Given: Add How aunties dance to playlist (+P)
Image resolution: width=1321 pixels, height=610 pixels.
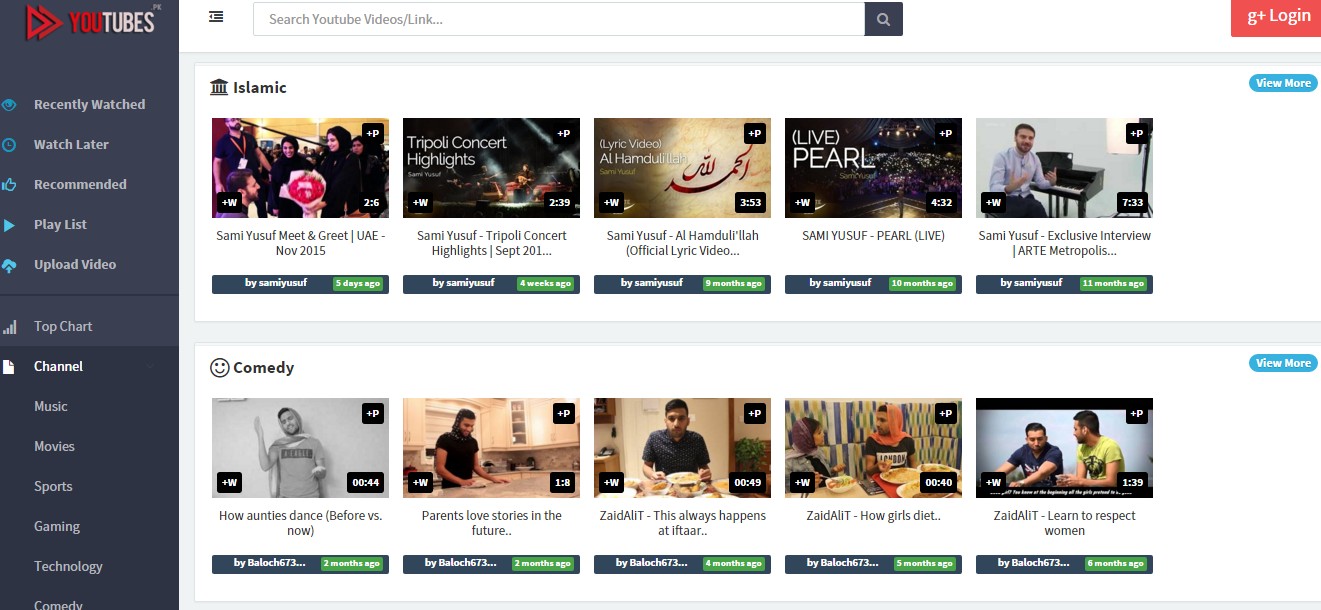Looking at the screenshot, I should click(x=373, y=413).
